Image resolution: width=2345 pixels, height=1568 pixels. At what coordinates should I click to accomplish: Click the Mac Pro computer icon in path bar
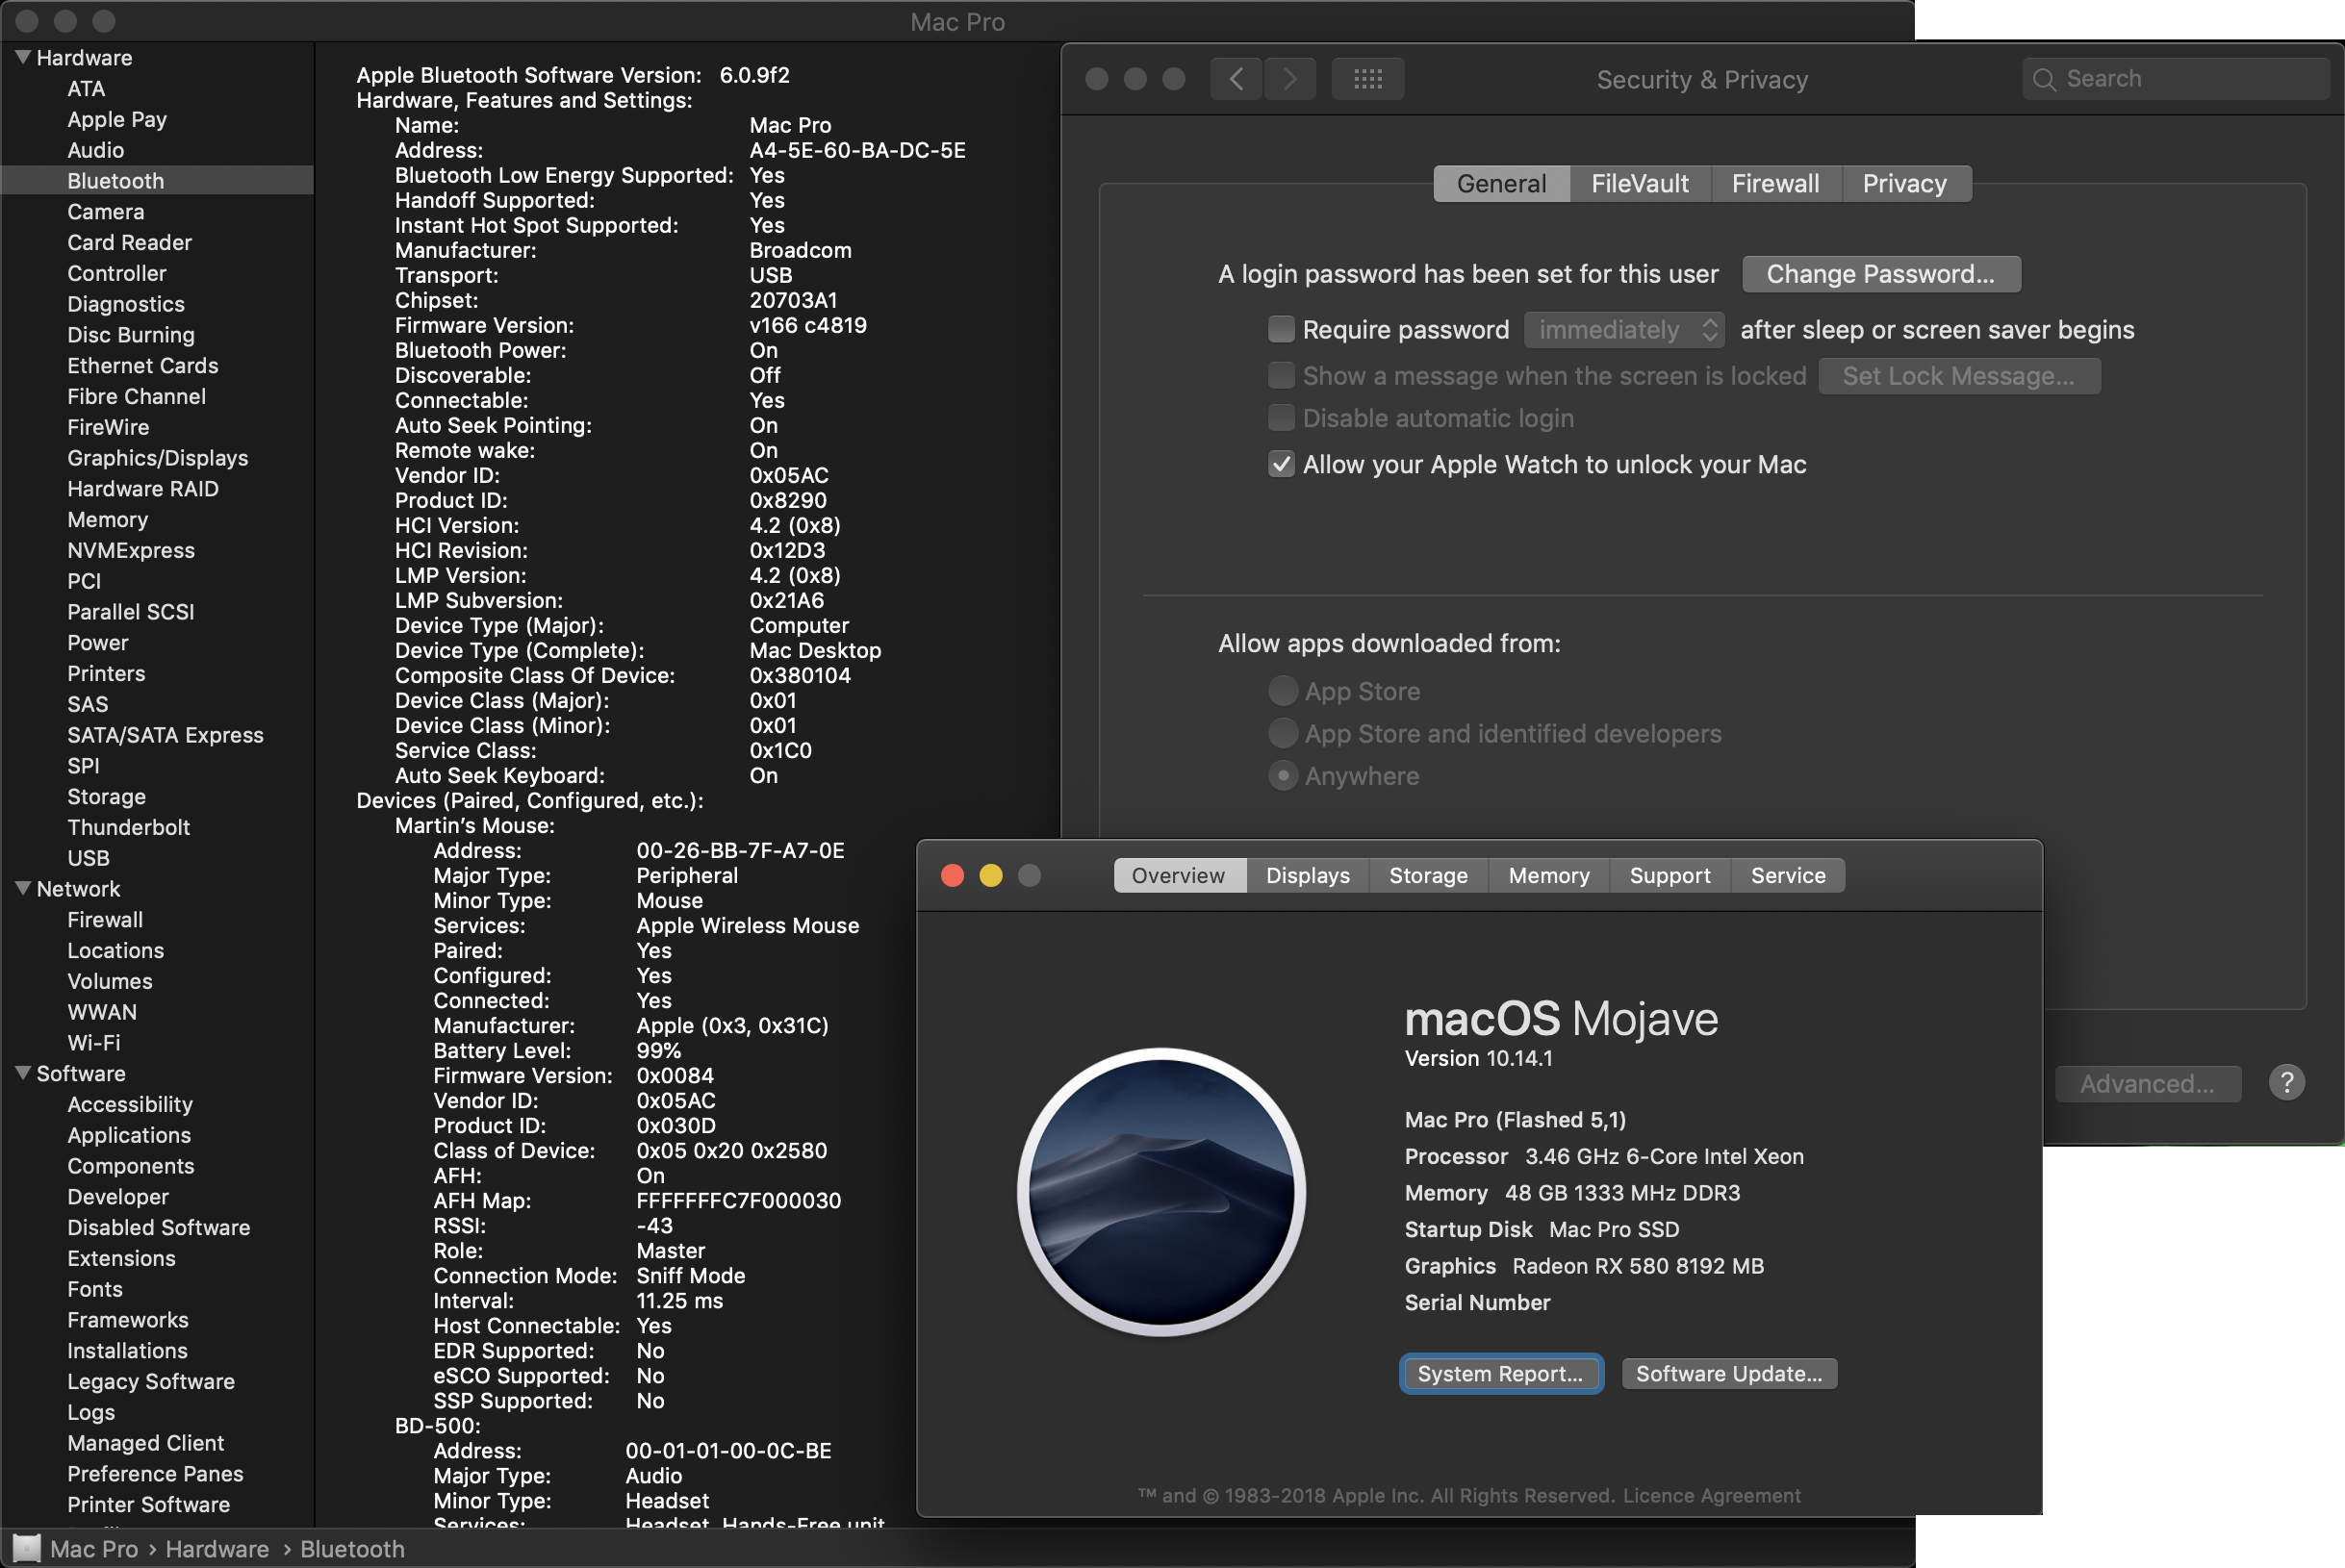pyautogui.click(x=26, y=1548)
